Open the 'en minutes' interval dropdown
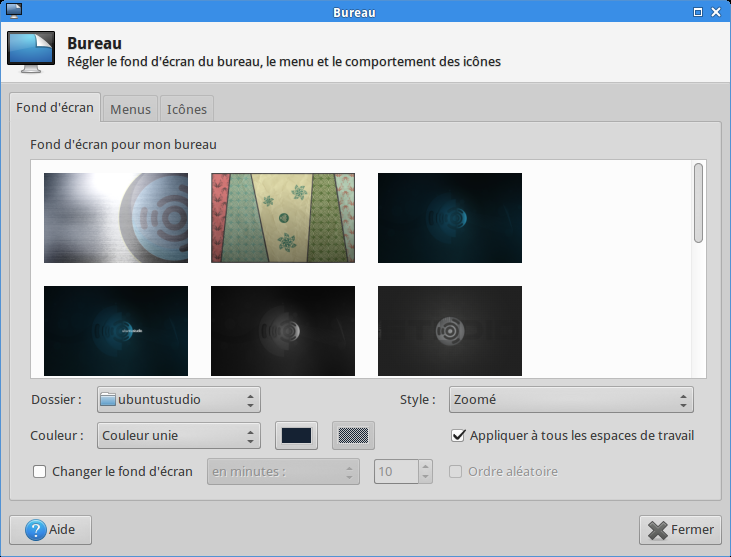This screenshot has height=557, width=731. [283, 471]
